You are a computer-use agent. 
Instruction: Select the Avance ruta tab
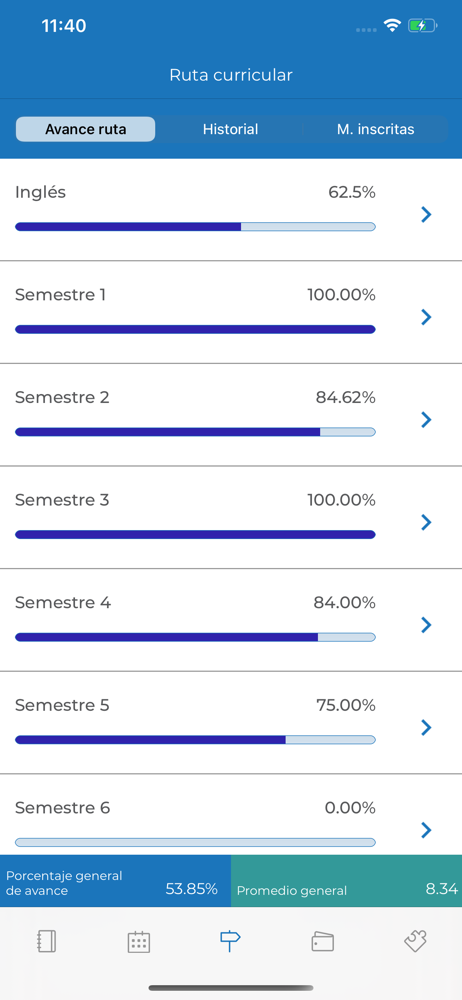pos(86,129)
